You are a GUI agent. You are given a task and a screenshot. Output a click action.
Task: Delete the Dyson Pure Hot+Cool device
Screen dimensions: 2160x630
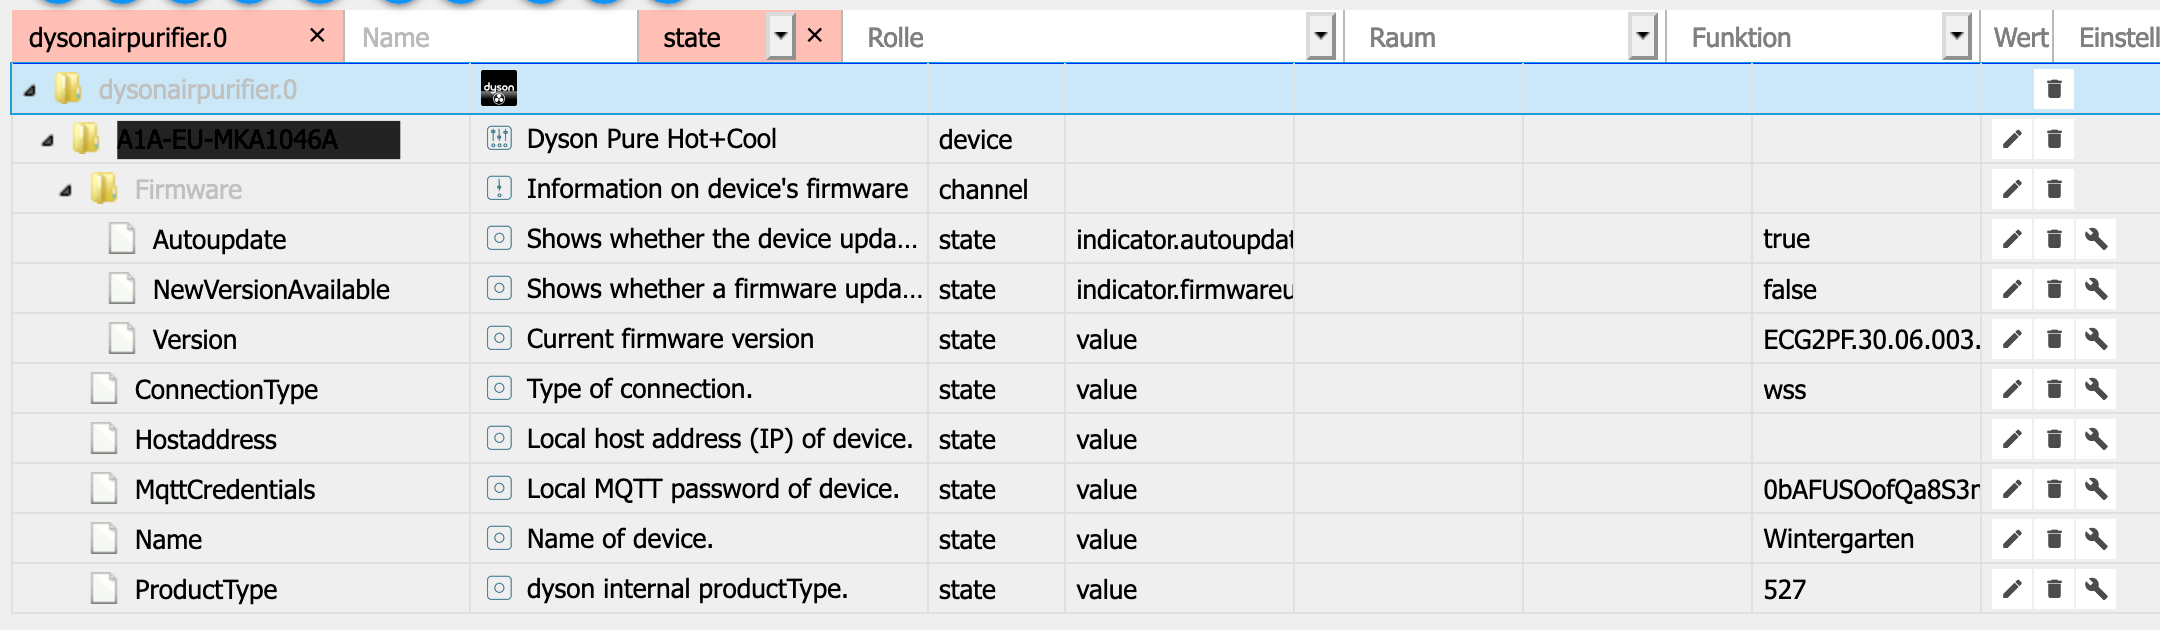[x=2054, y=139]
